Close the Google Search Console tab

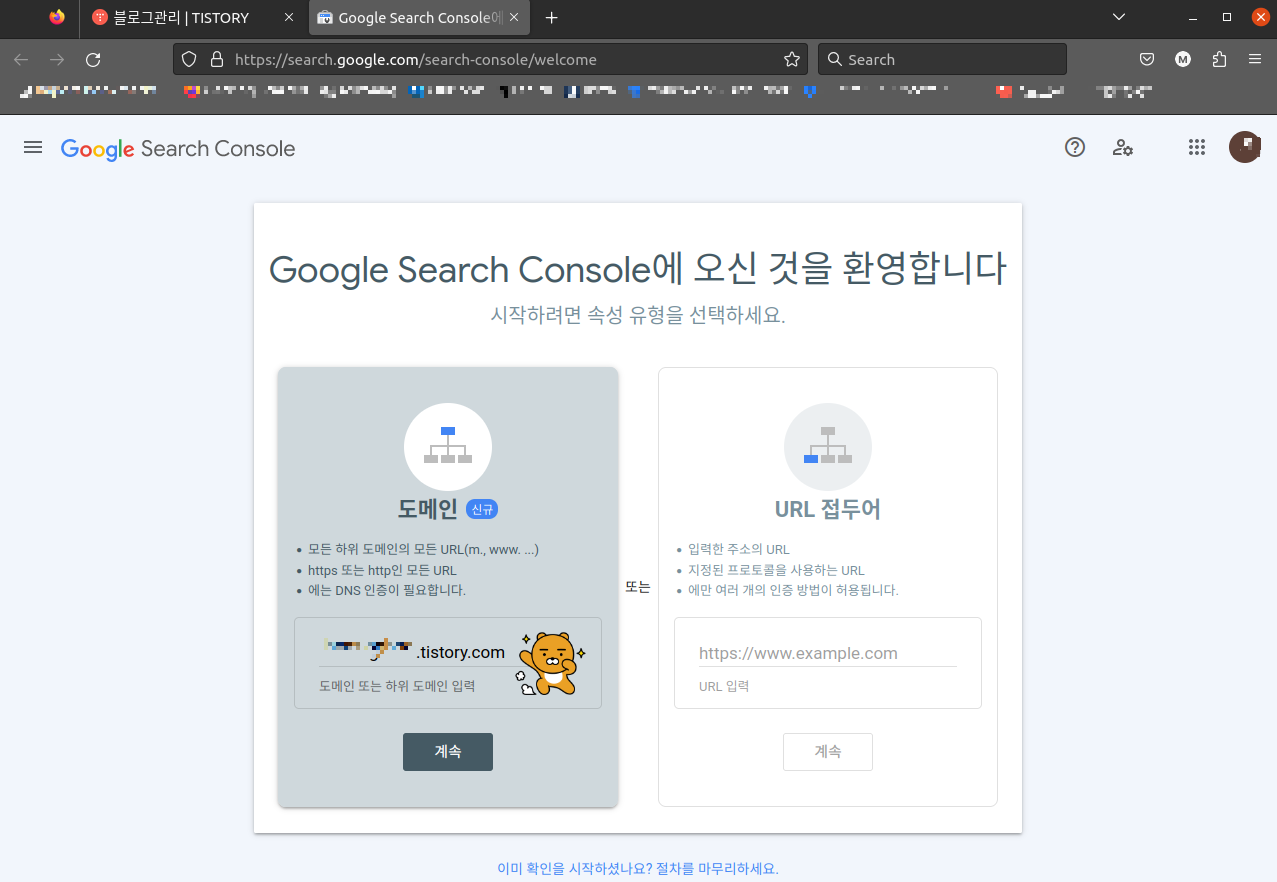(514, 17)
